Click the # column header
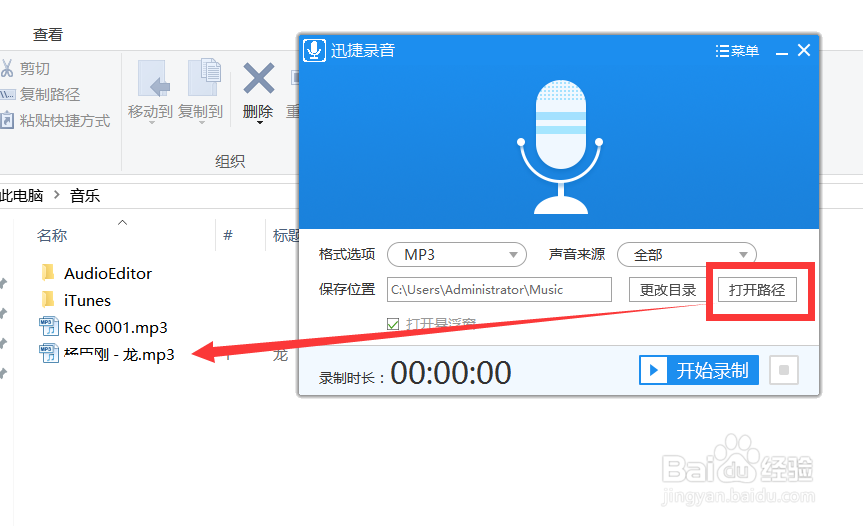This screenshot has height=526, width=863. [x=228, y=235]
